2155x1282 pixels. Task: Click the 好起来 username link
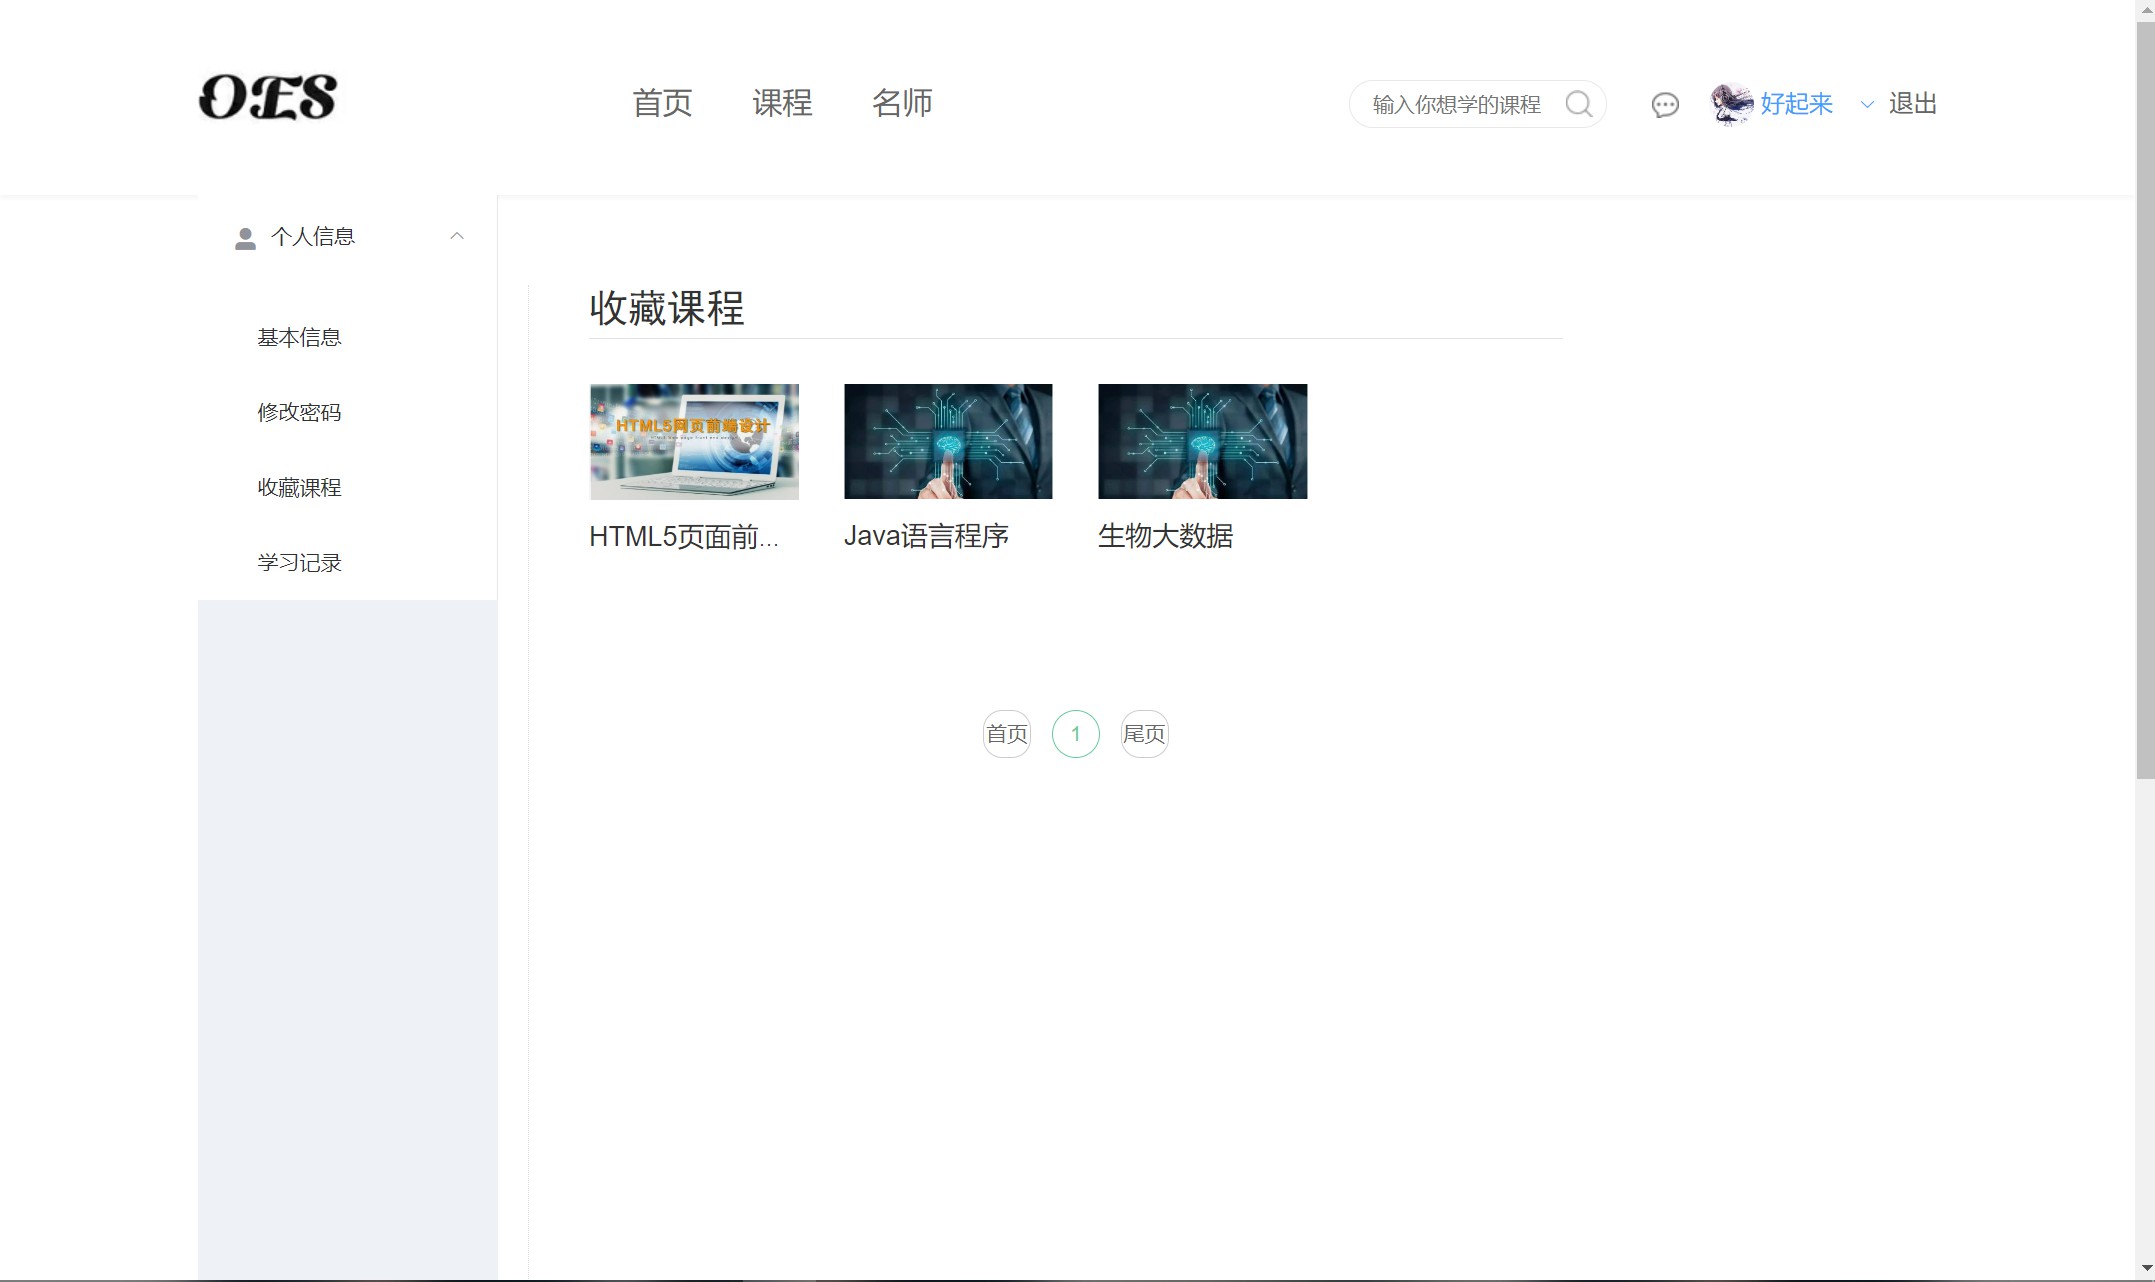pyautogui.click(x=1796, y=104)
